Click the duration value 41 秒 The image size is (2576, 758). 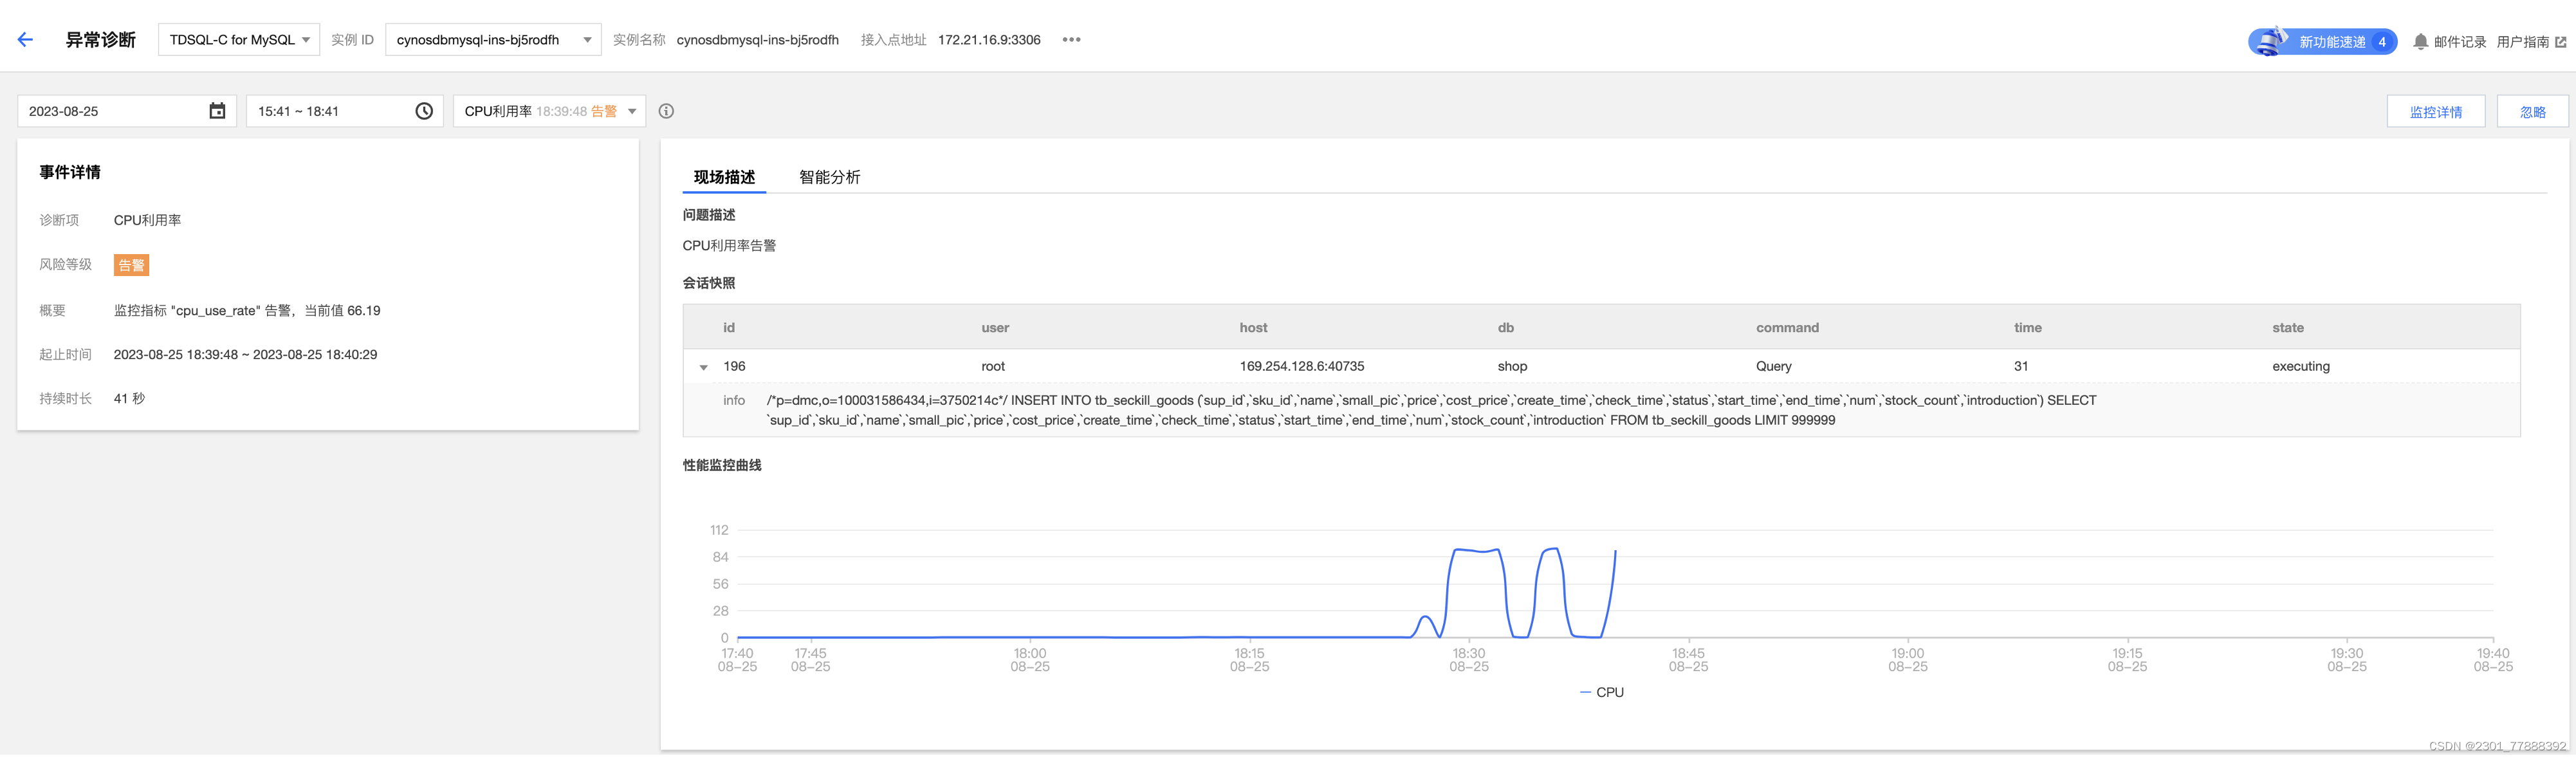[x=129, y=398]
